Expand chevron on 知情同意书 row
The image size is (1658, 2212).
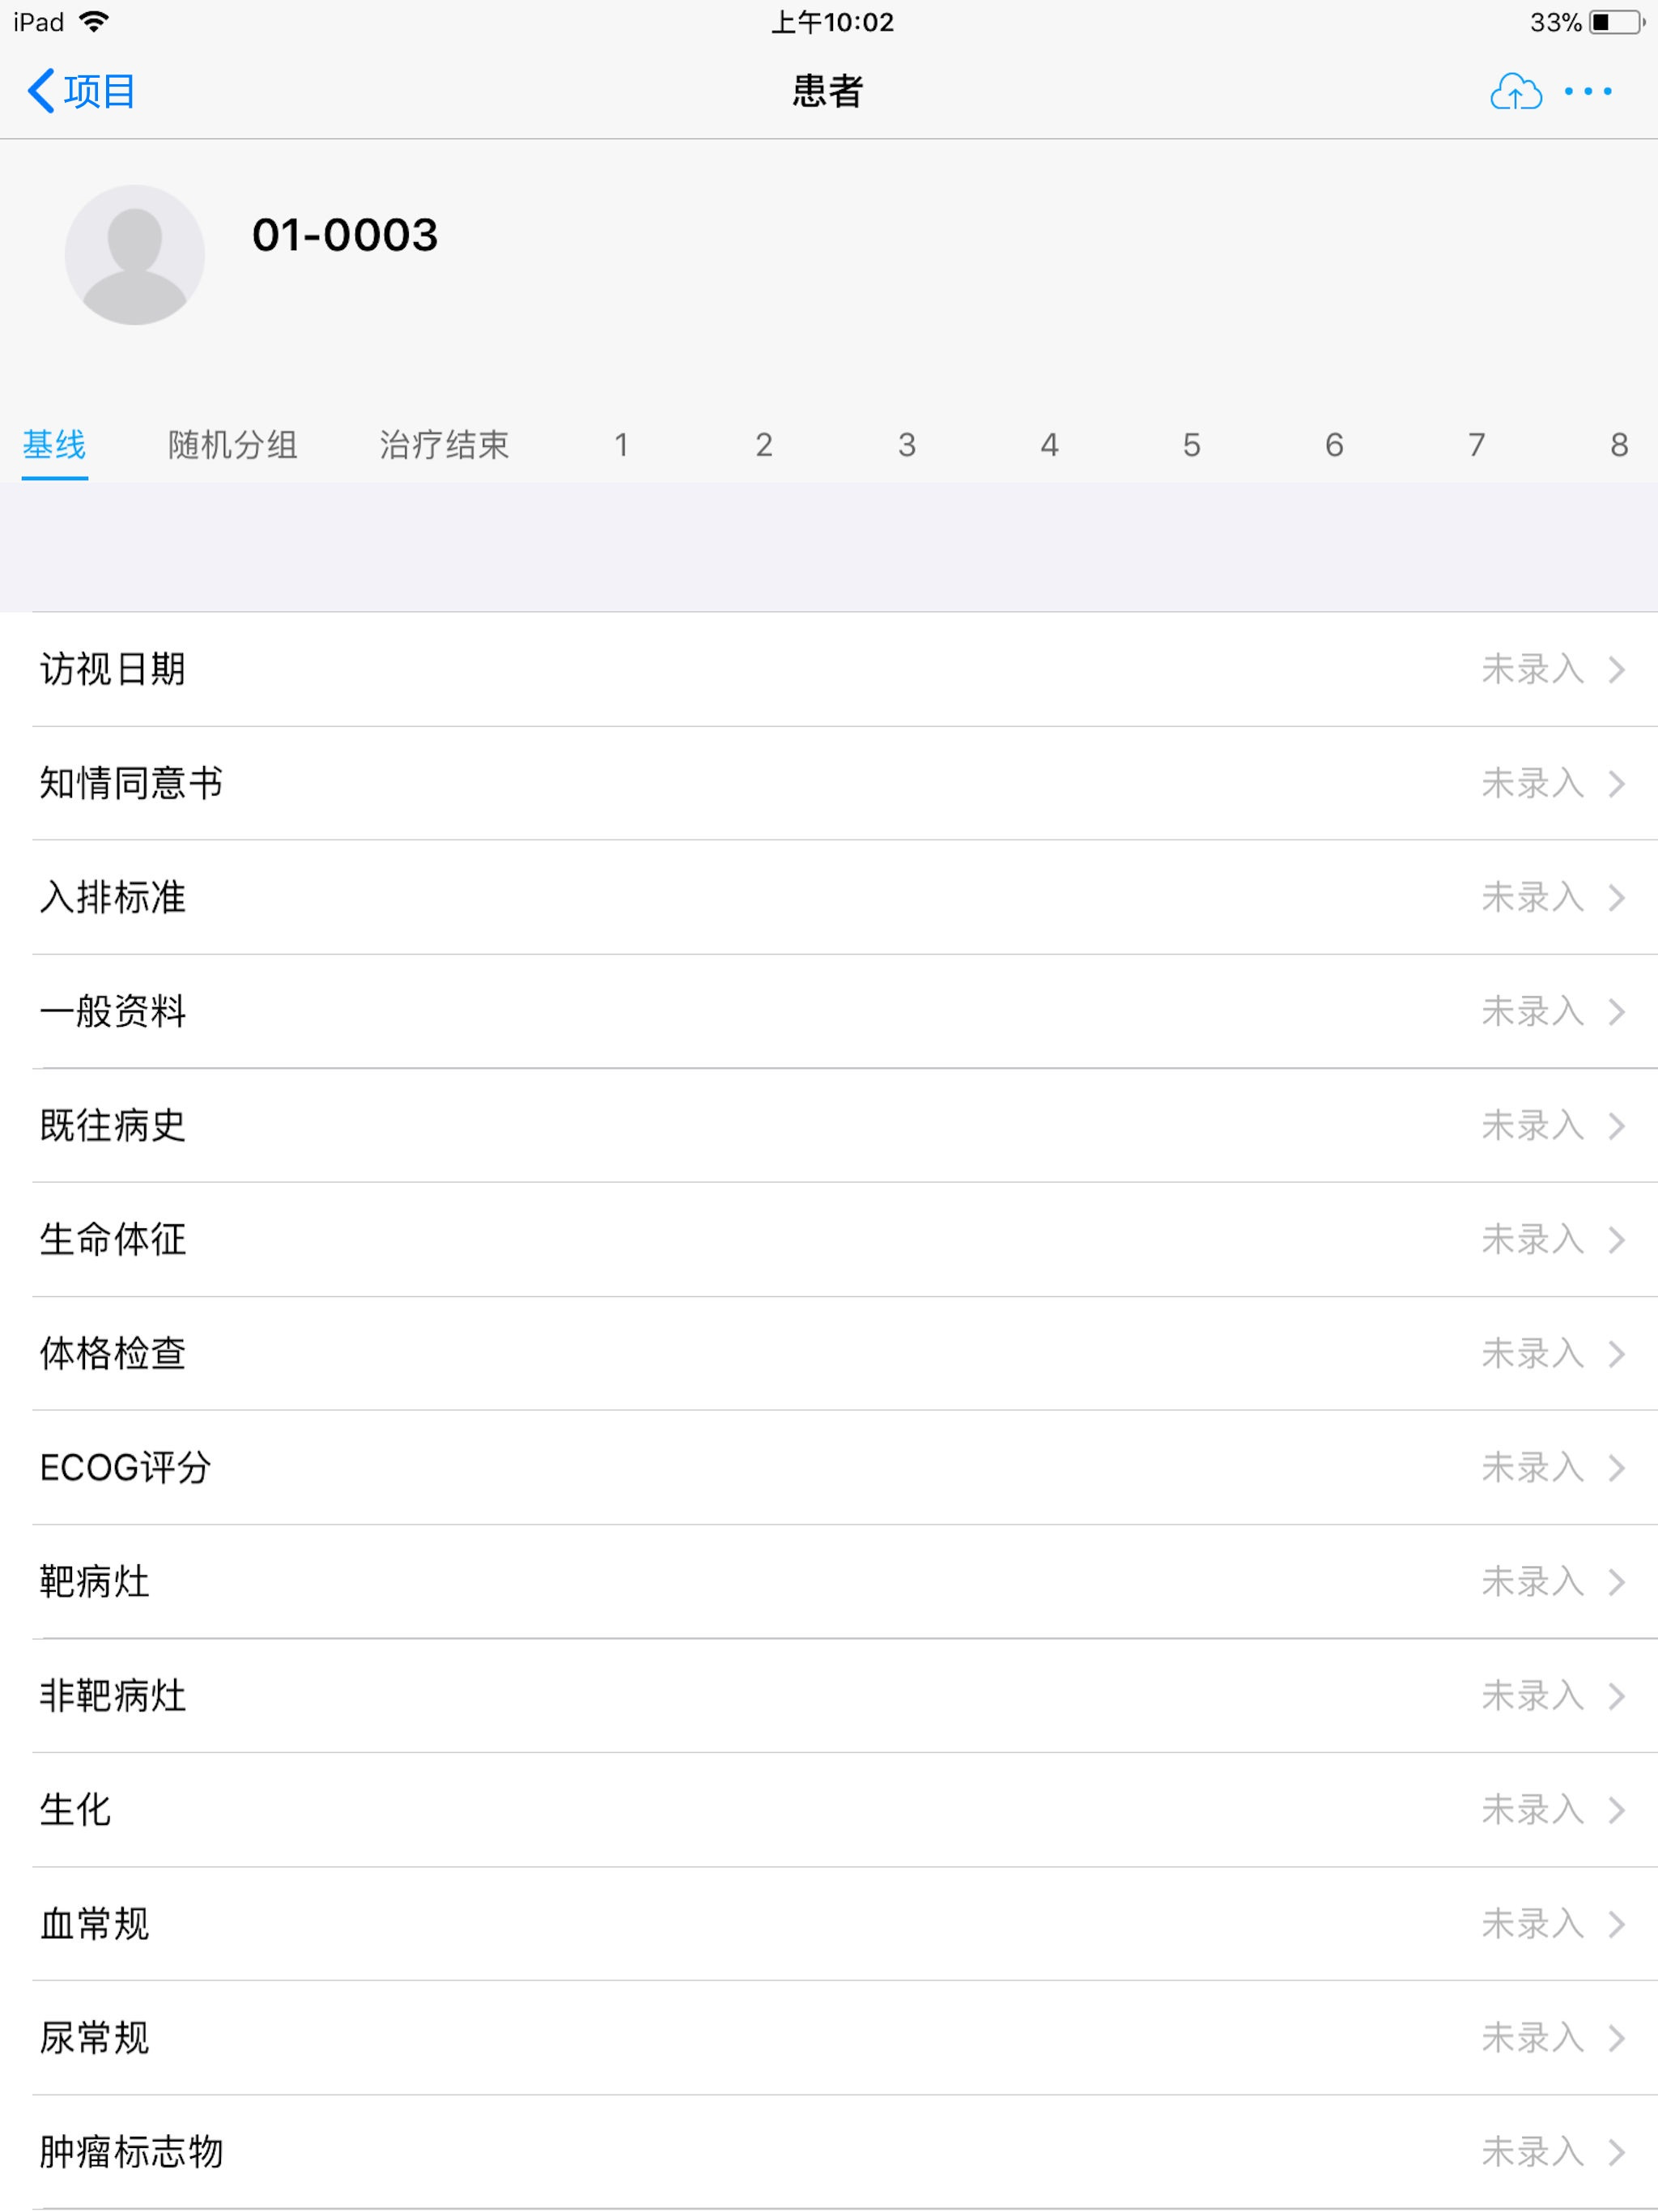click(x=1617, y=783)
